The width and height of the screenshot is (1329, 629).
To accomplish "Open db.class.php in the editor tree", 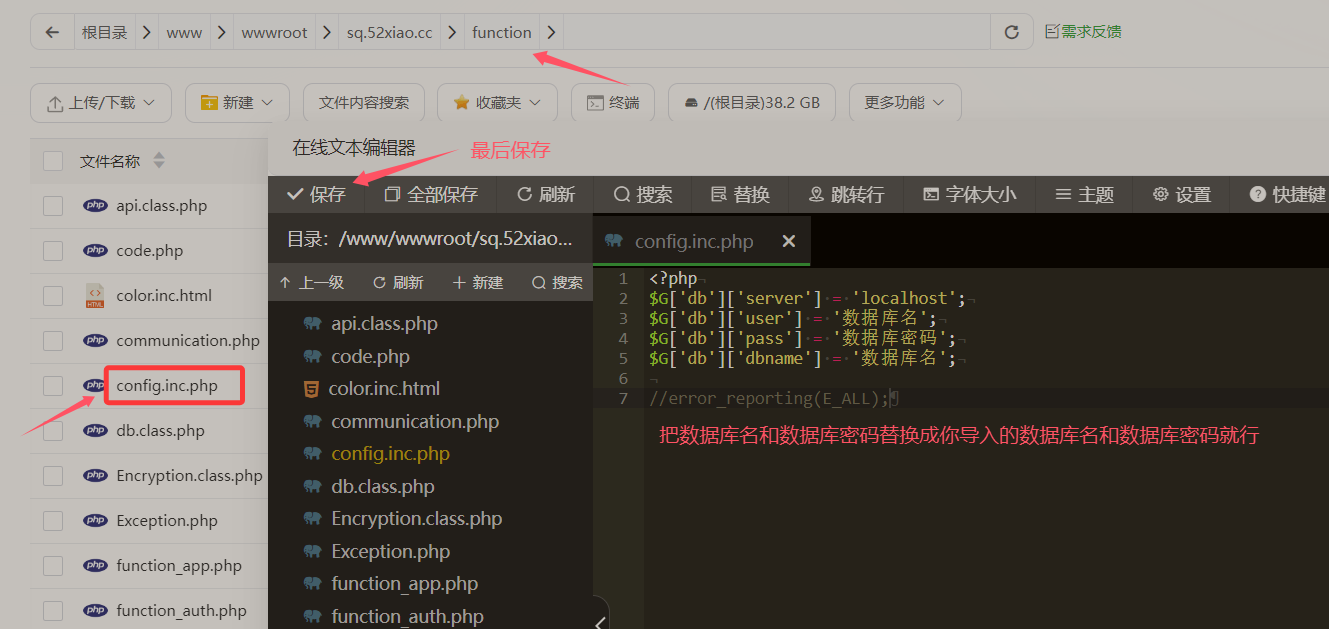I will (x=382, y=487).
